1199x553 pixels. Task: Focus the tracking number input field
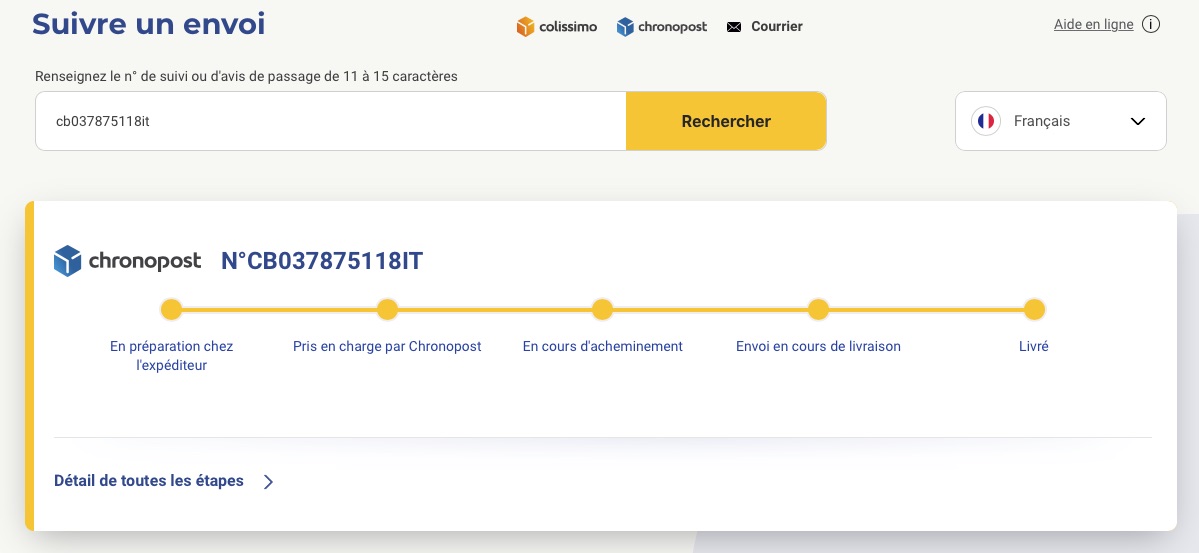pyautogui.click(x=331, y=121)
